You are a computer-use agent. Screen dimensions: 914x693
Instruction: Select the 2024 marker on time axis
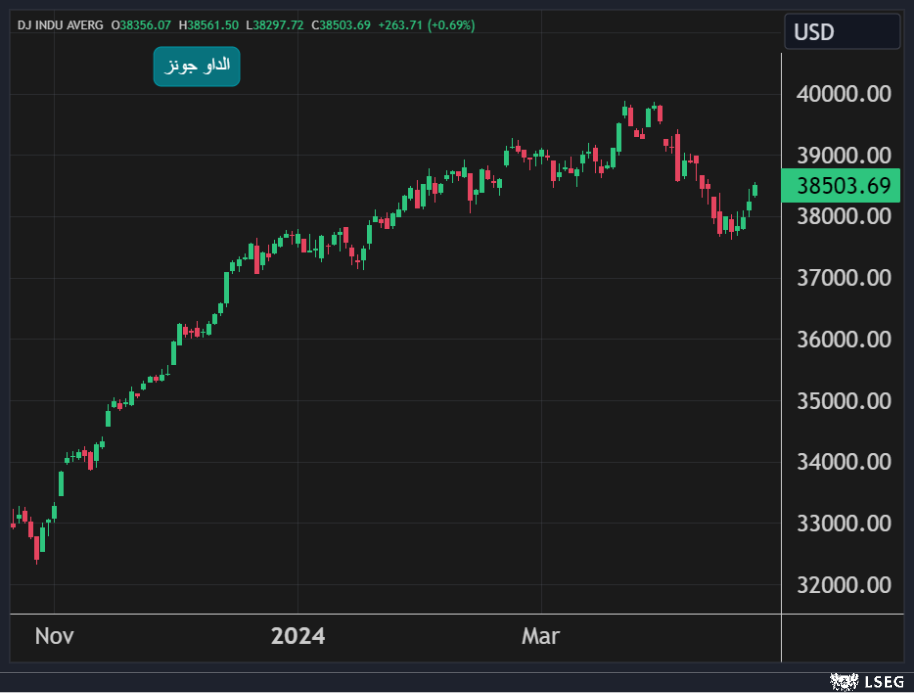click(x=298, y=636)
